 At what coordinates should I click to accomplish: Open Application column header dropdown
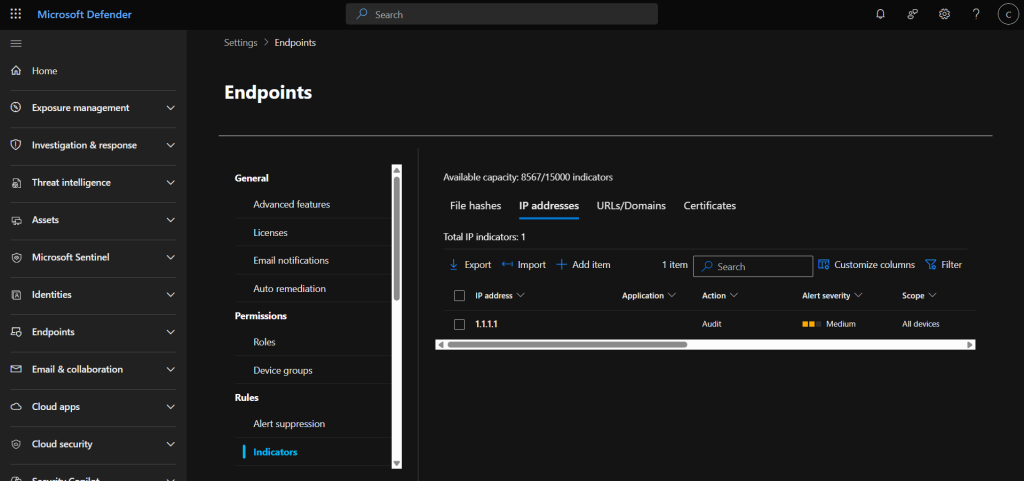tap(648, 296)
